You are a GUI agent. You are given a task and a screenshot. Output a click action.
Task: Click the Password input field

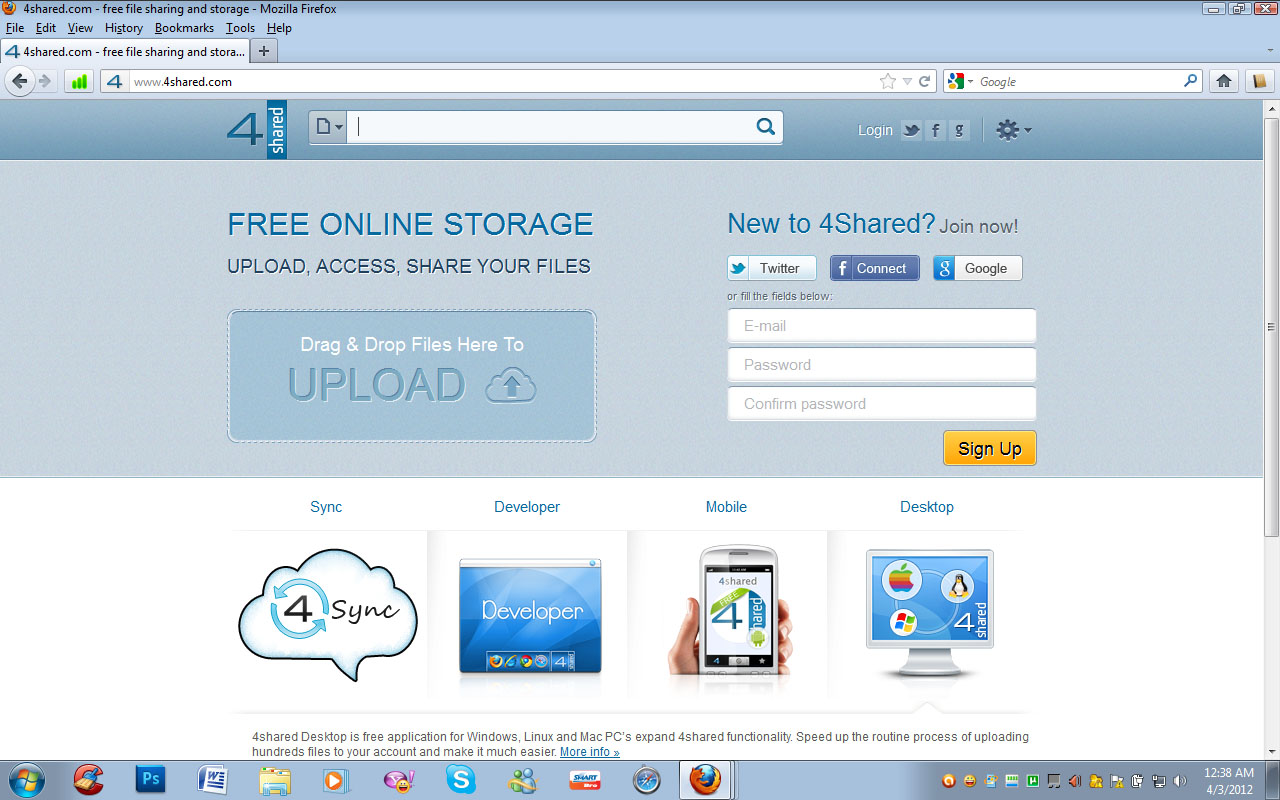pos(882,365)
